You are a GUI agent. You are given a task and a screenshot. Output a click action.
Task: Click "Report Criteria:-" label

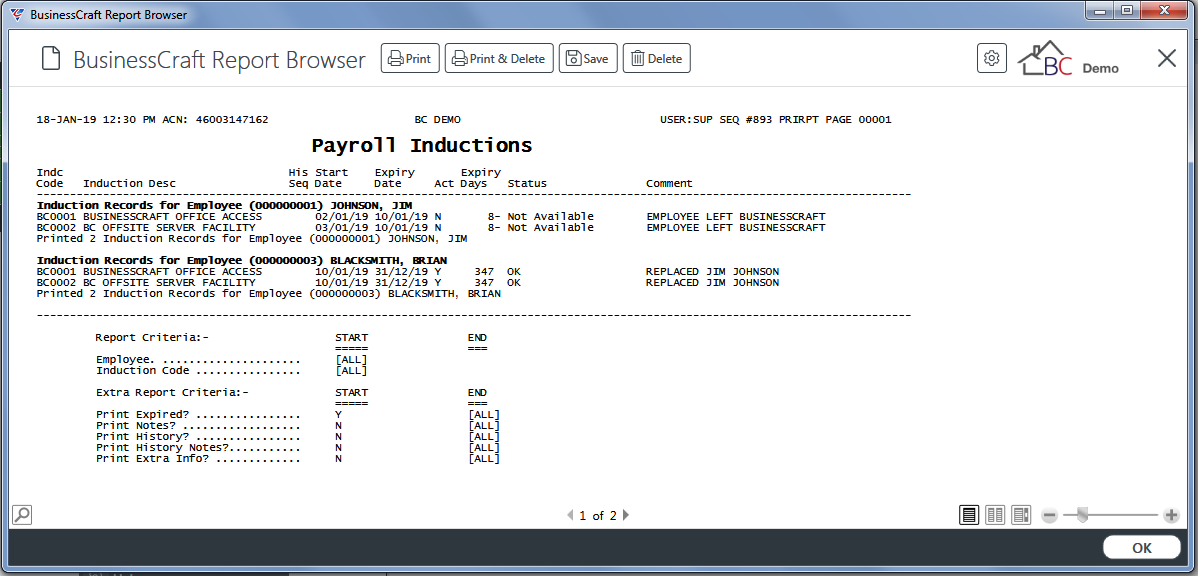(152, 338)
